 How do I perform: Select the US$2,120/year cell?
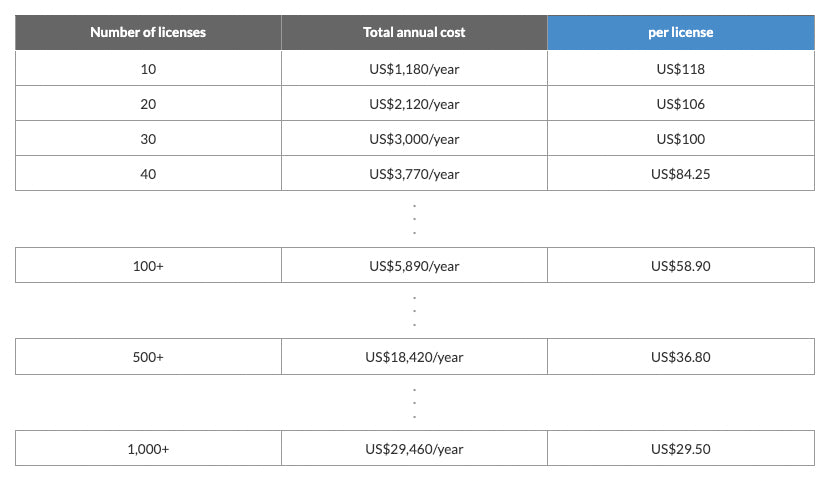click(414, 104)
